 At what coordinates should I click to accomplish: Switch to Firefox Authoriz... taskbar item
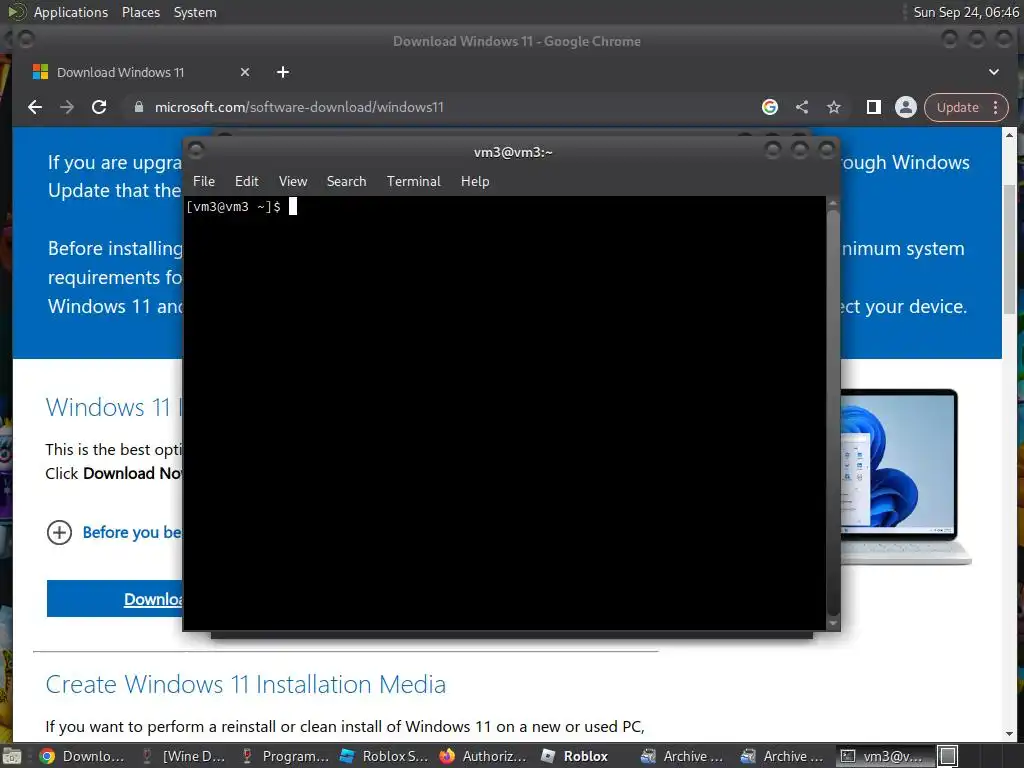tap(484, 756)
